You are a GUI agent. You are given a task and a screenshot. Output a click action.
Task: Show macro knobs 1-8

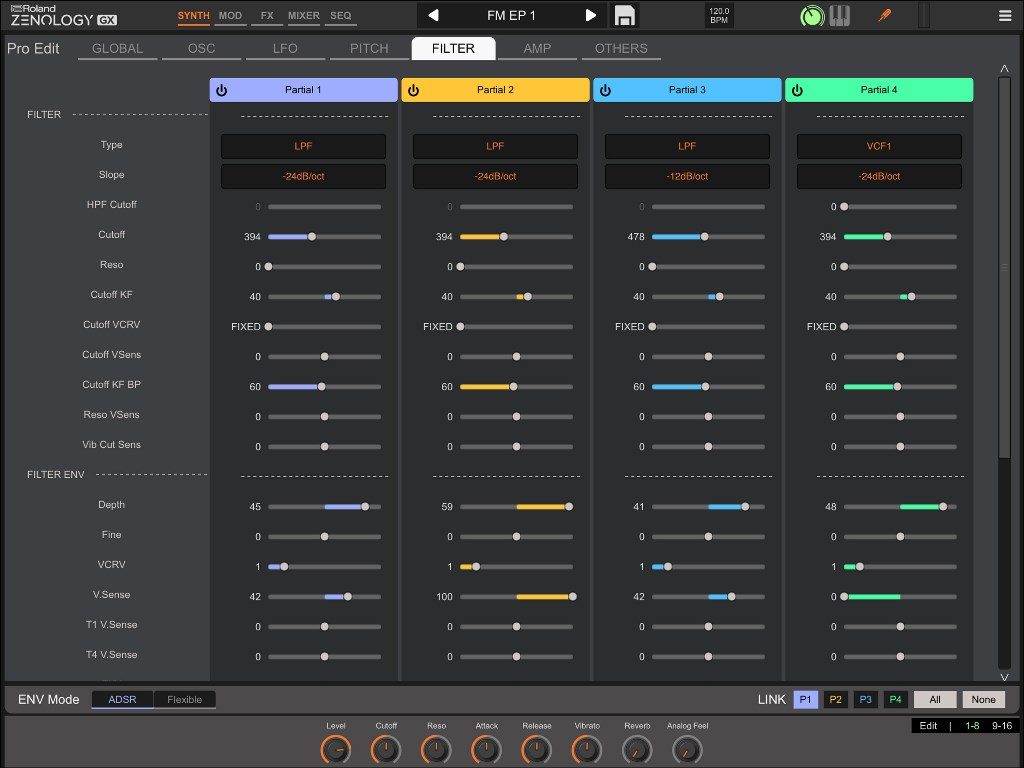click(x=972, y=726)
